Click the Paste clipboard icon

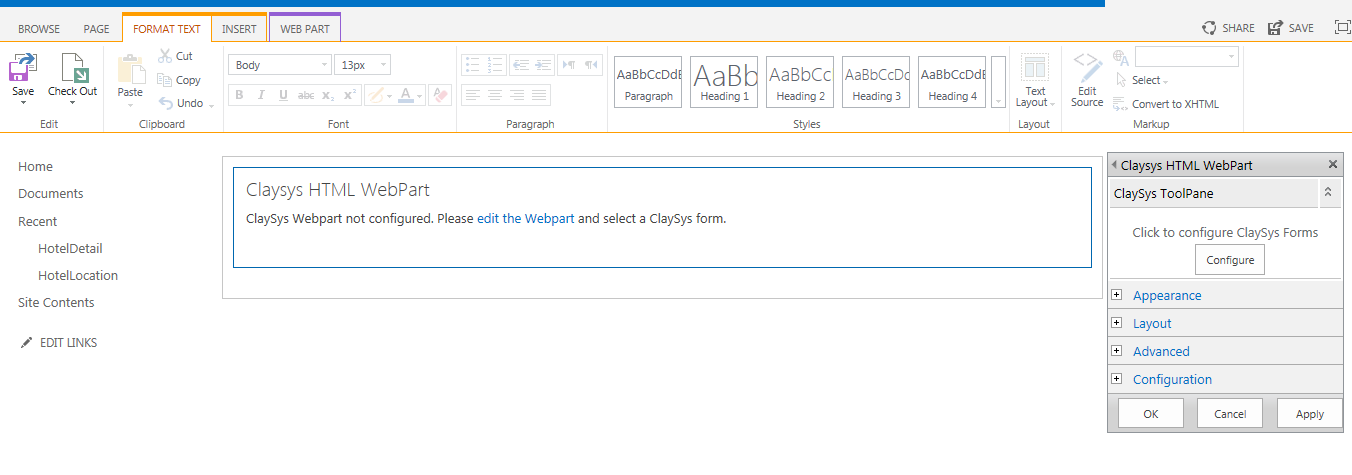tap(130, 69)
